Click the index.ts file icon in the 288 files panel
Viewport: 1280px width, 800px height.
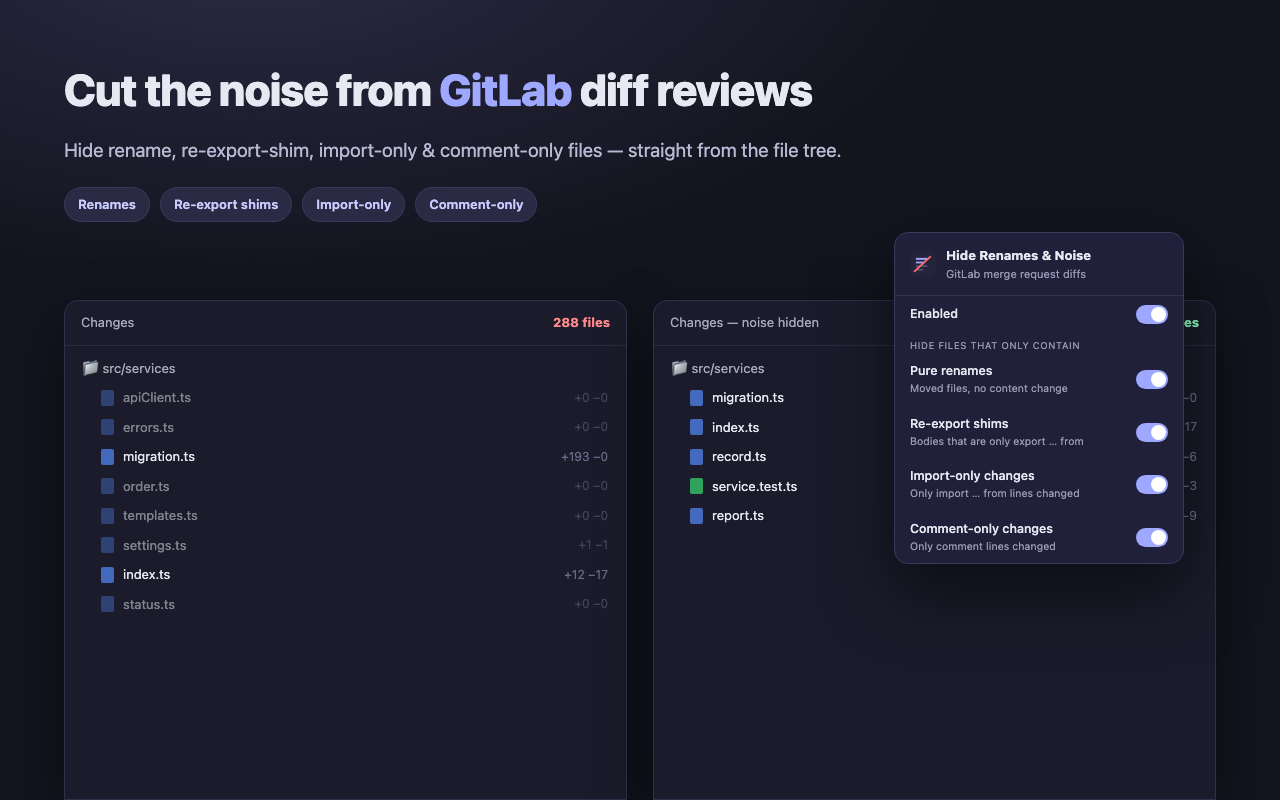point(107,575)
